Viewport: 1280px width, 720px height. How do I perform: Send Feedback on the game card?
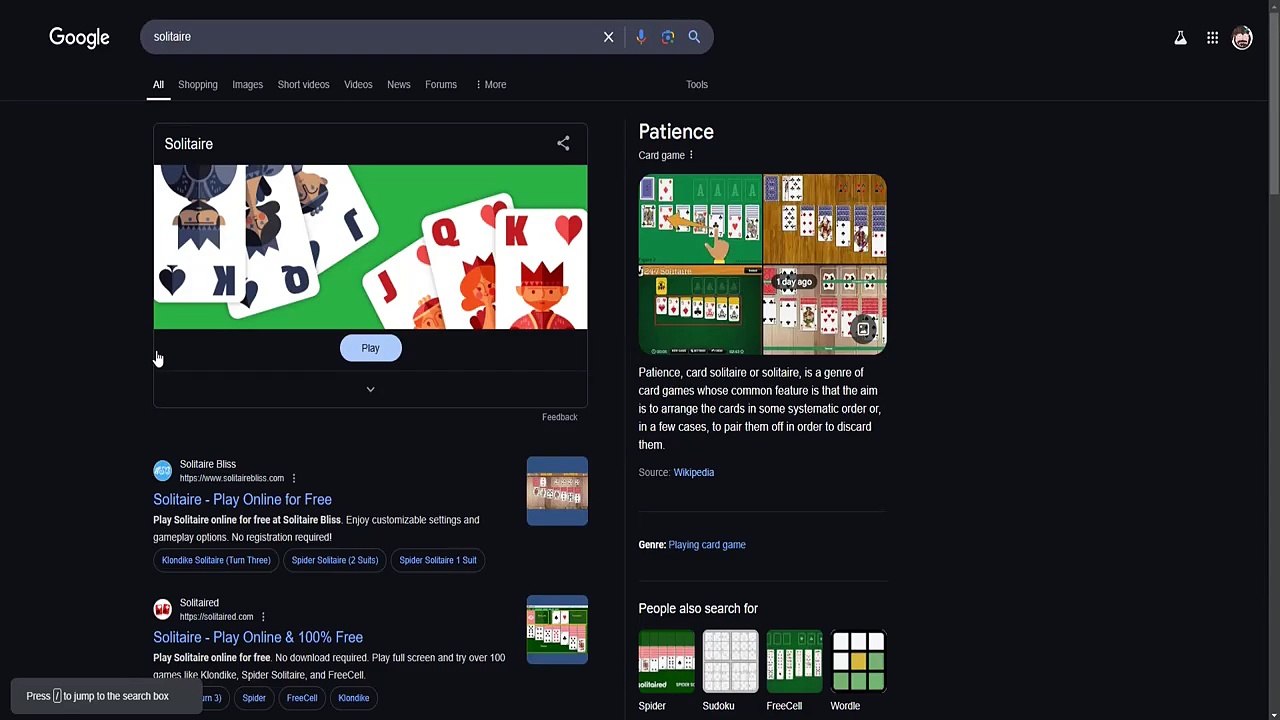click(559, 417)
